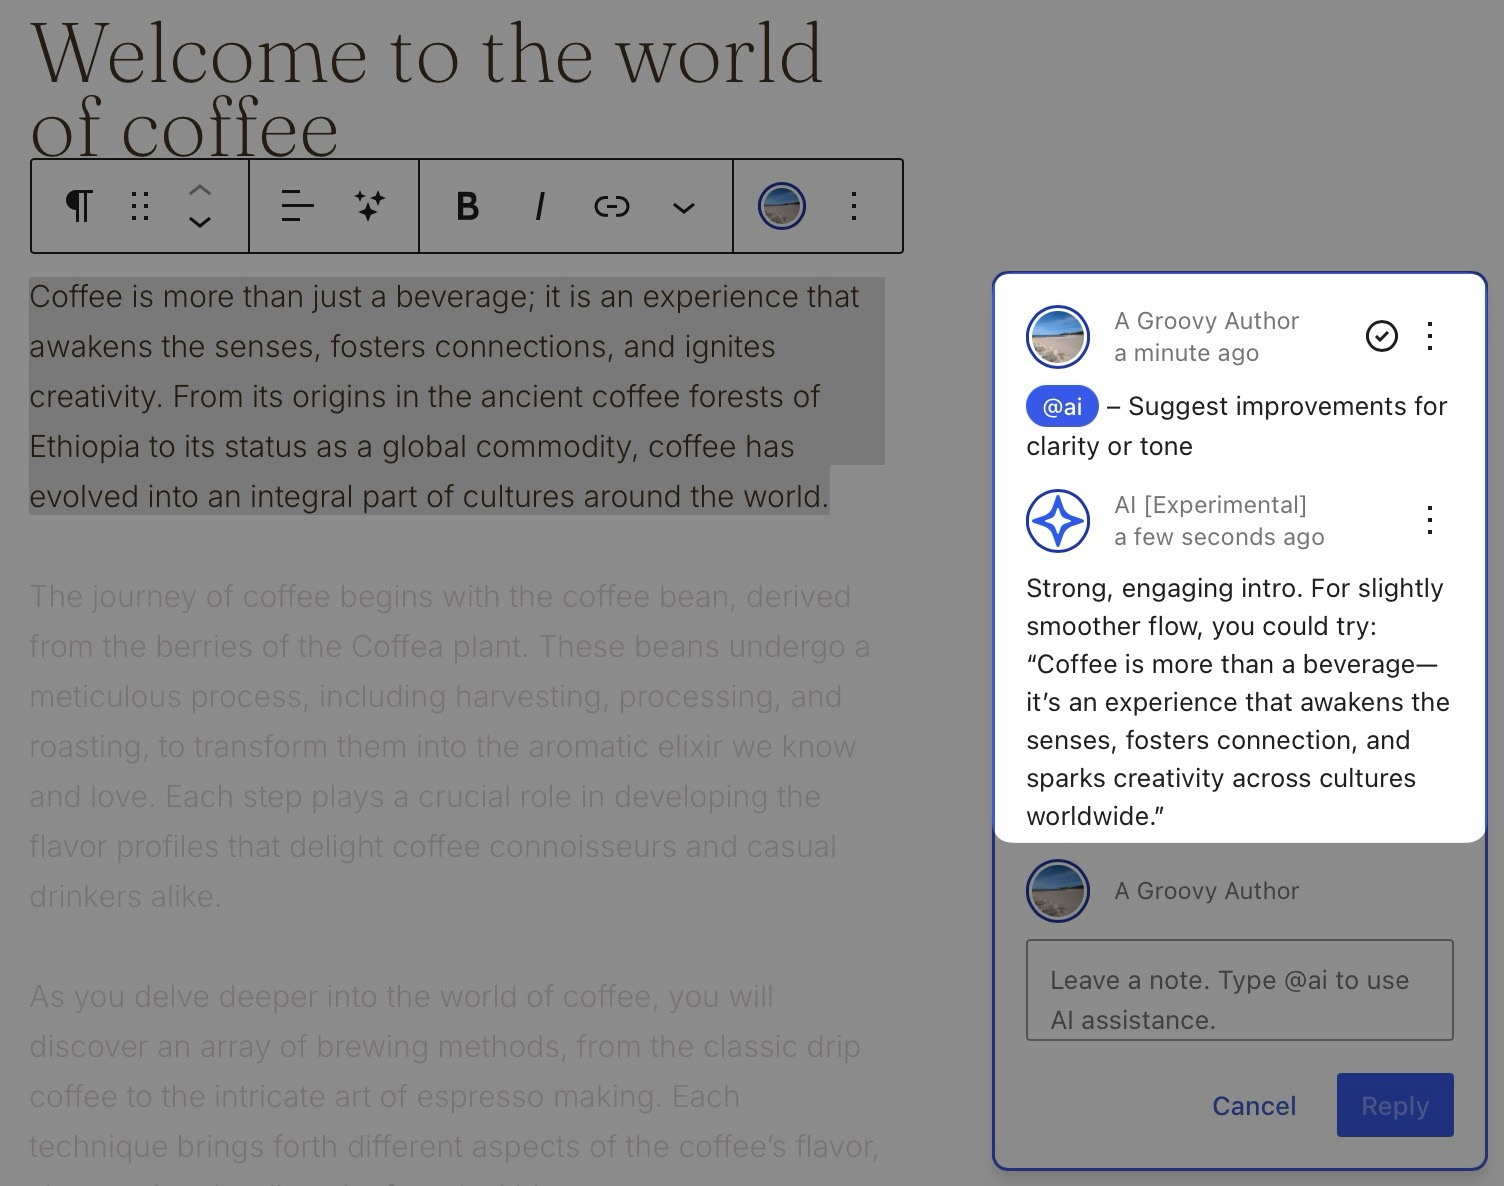Toggle bold formatting
The width and height of the screenshot is (1504, 1186).
coord(467,206)
